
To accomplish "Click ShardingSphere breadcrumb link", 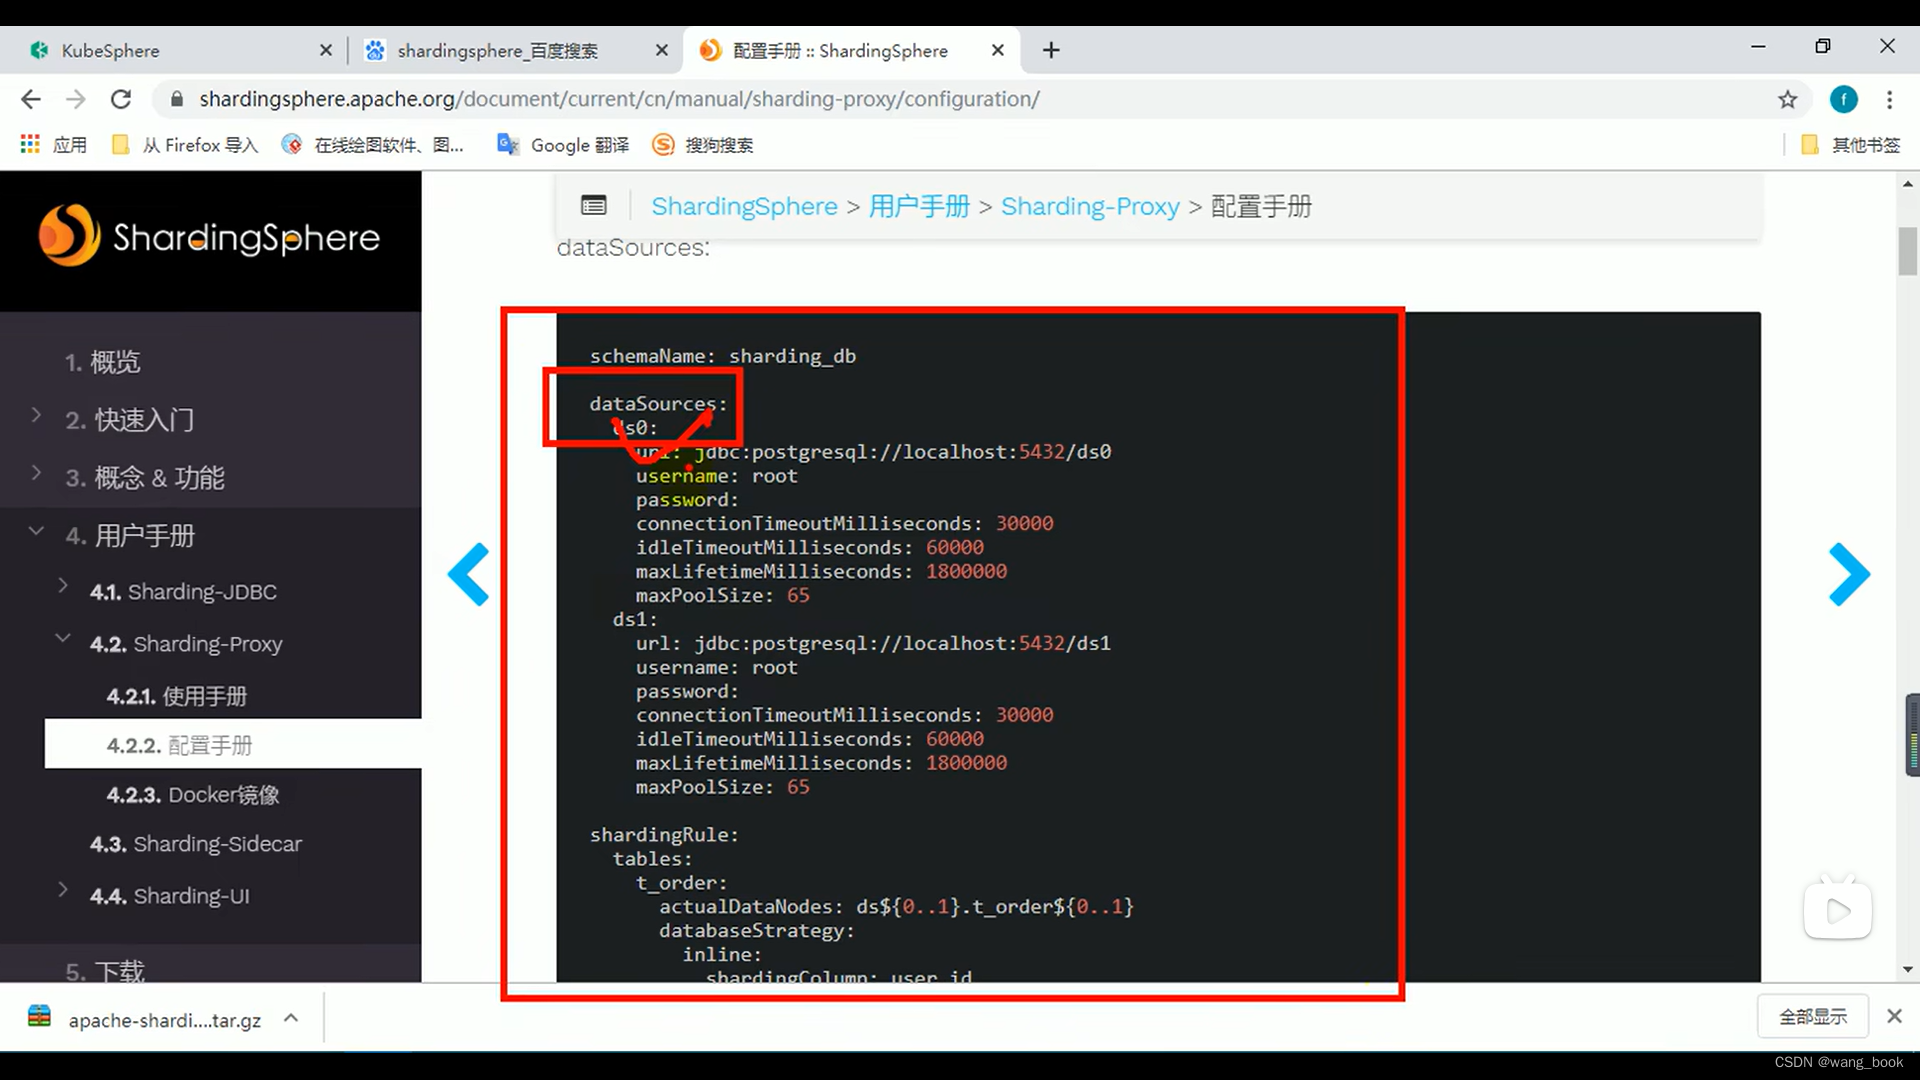I will 744,206.
